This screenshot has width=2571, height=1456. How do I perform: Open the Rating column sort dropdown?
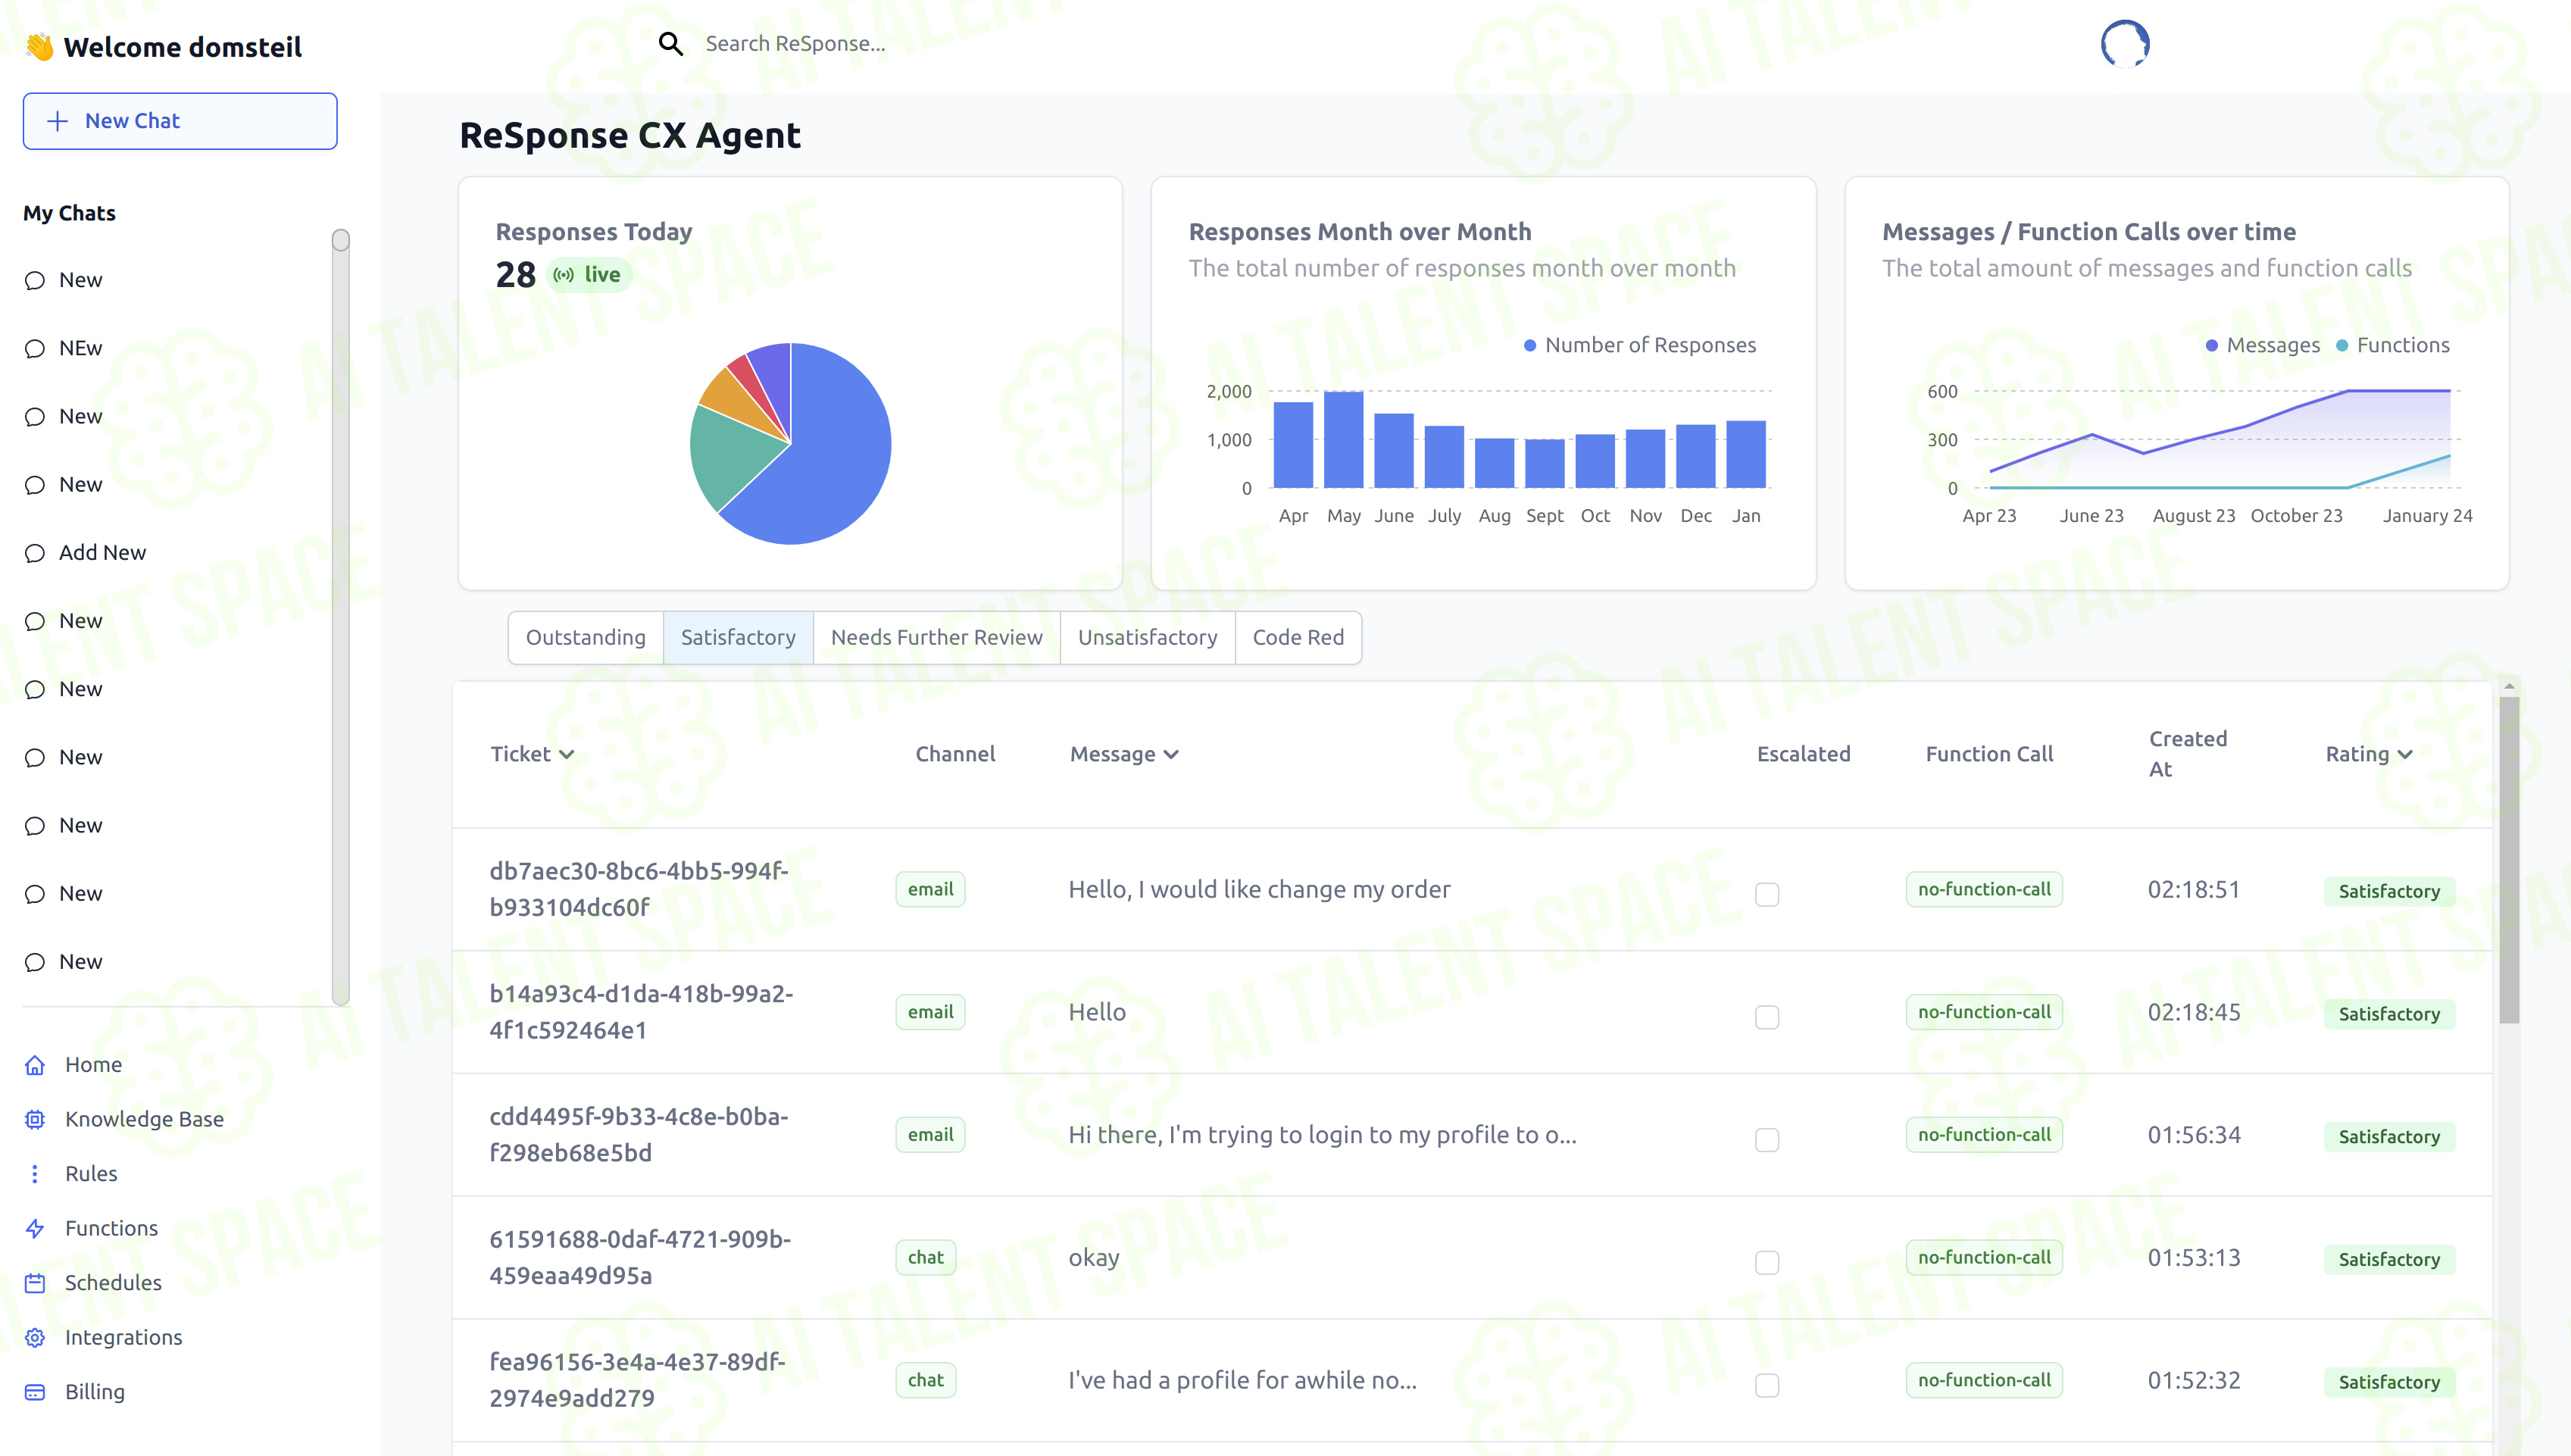pos(2405,755)
